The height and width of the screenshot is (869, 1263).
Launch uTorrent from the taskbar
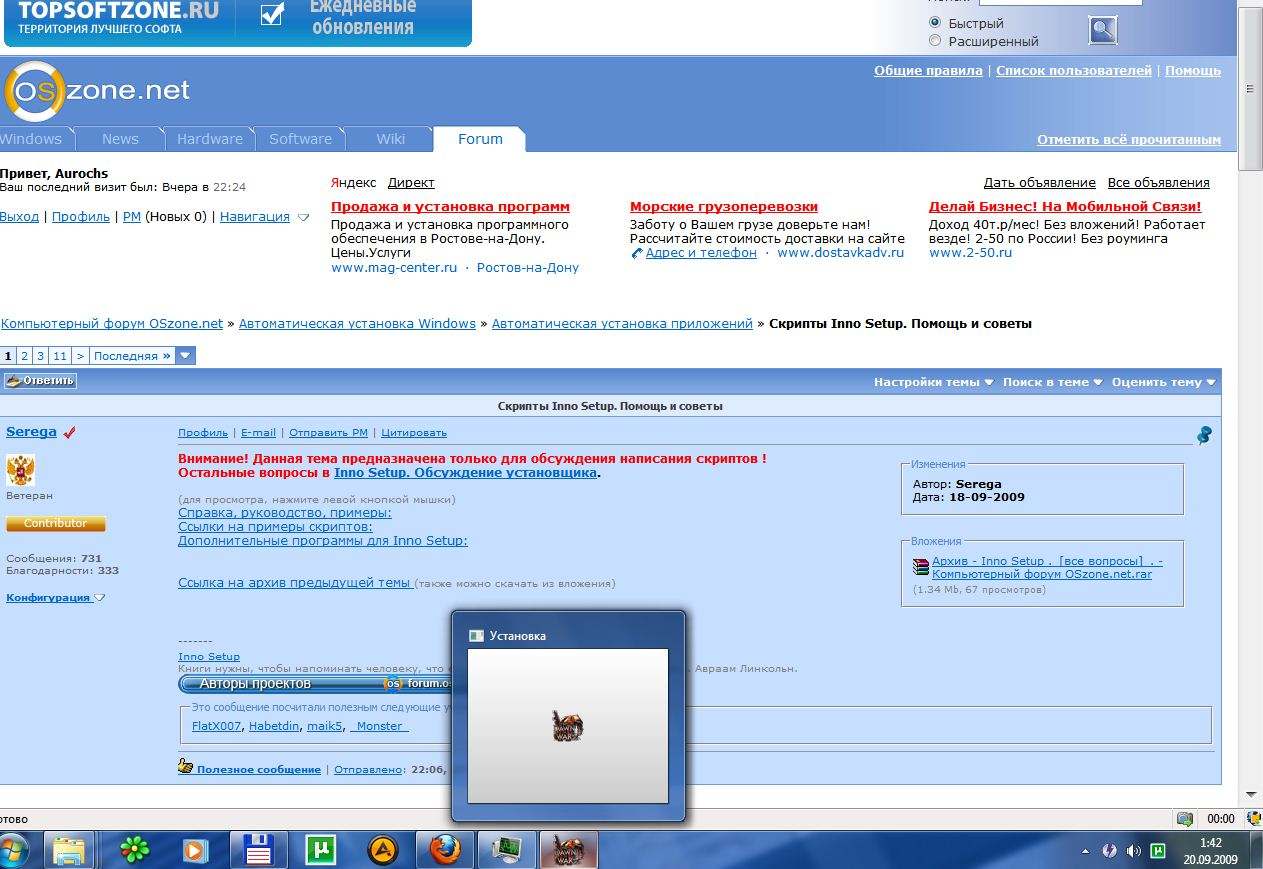320,850
